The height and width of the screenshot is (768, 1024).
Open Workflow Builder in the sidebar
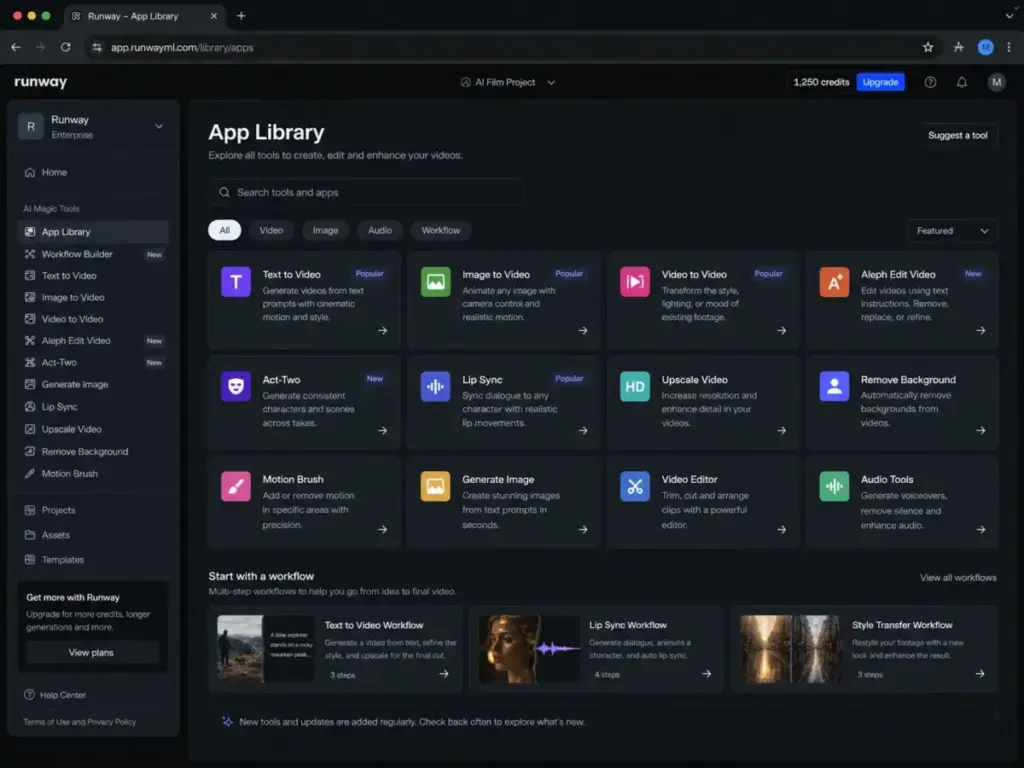point(93,254)
